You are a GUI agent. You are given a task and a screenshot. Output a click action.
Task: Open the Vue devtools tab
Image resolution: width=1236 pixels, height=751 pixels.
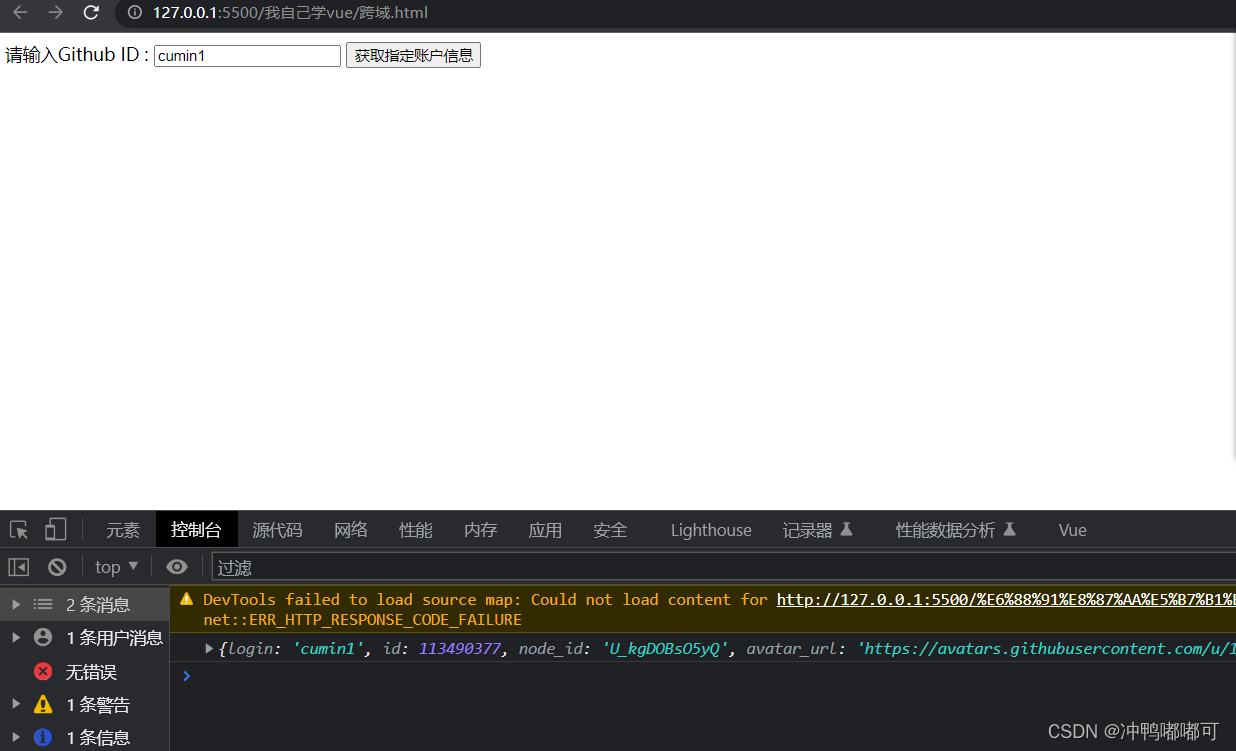pyautogui.click(x=1072, y=530)
